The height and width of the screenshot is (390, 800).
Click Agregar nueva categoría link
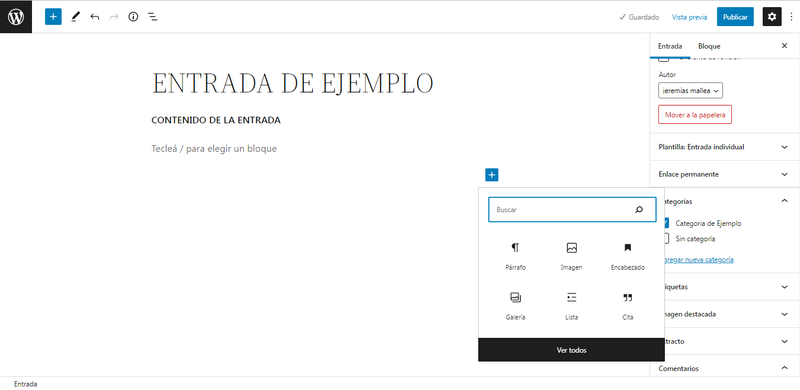698,260
